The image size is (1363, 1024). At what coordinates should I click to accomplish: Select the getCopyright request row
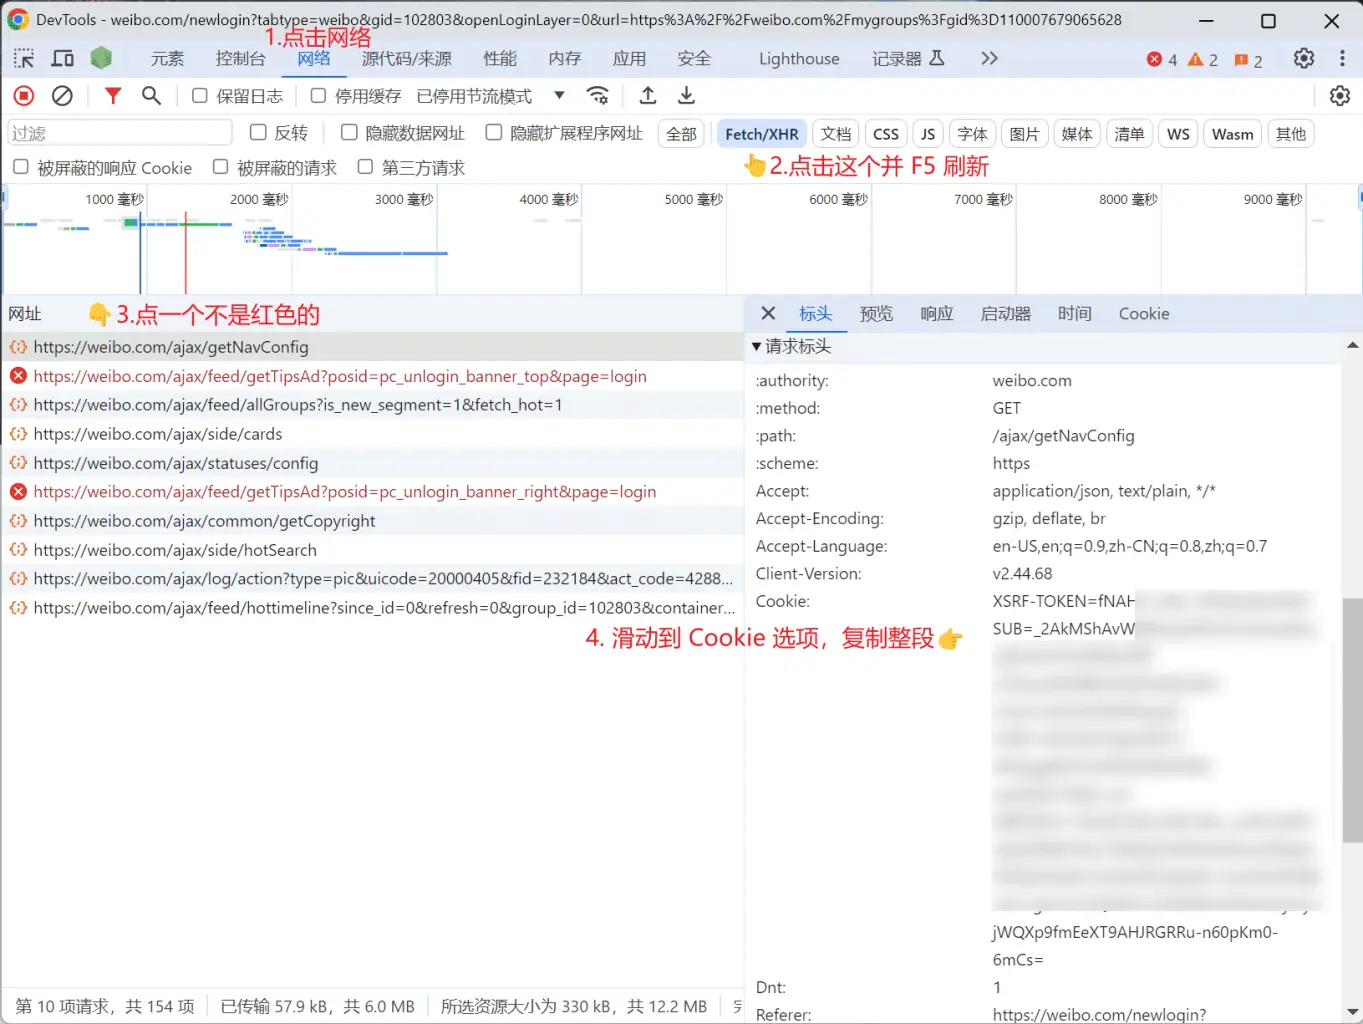372,521
